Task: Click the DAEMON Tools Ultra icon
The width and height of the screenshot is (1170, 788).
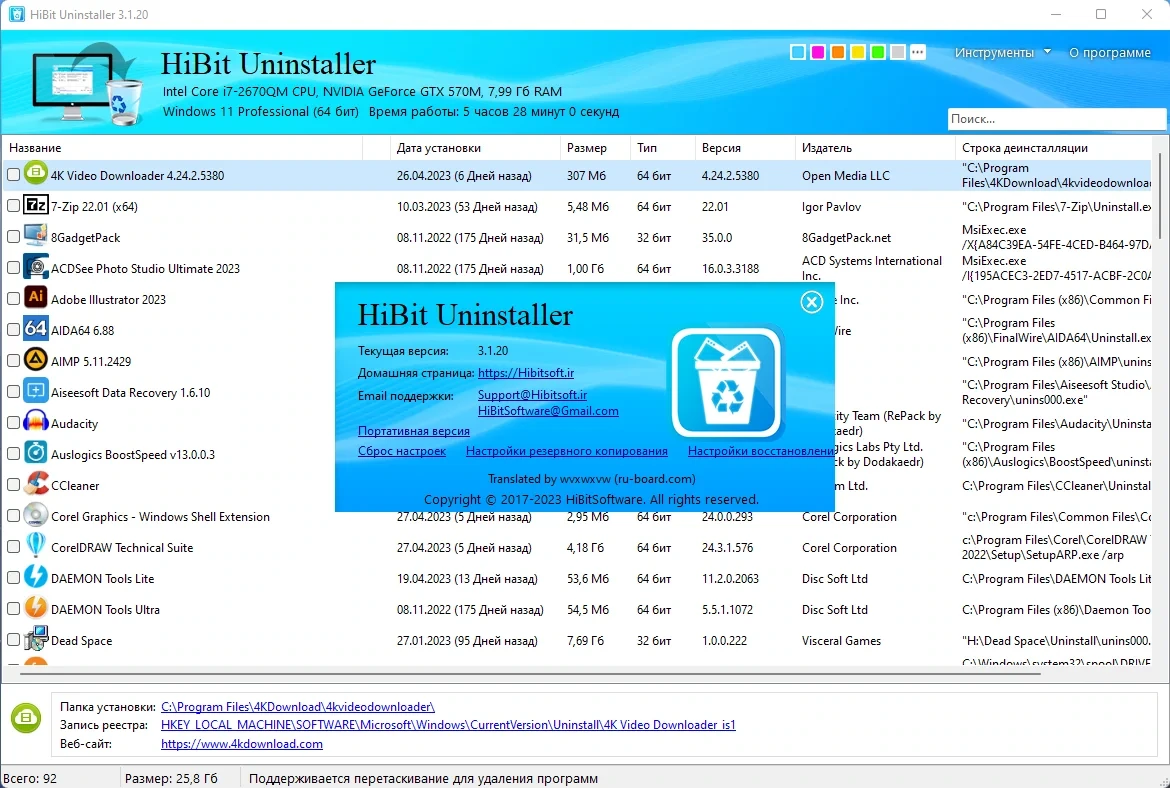Action: [35, 607]
